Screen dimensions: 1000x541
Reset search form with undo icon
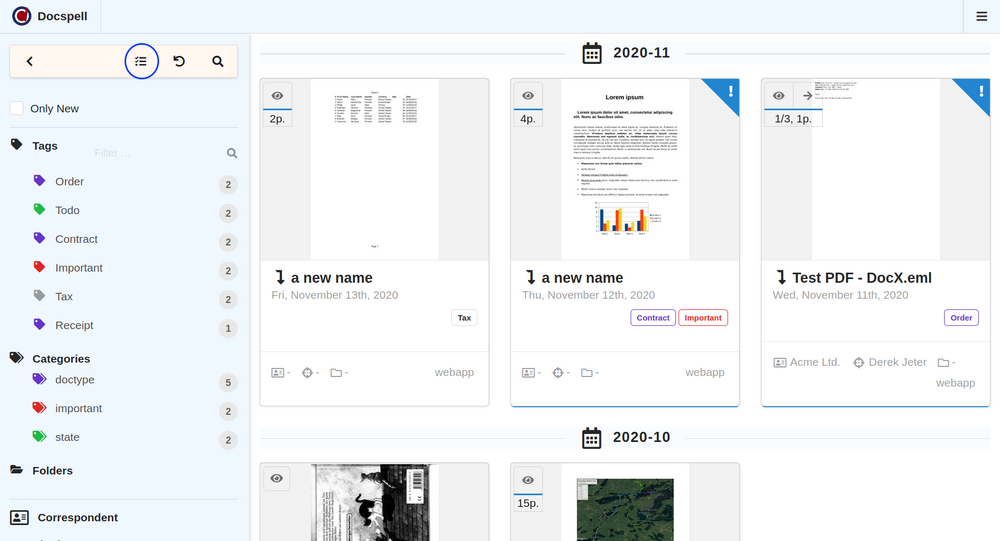(179, 61)
